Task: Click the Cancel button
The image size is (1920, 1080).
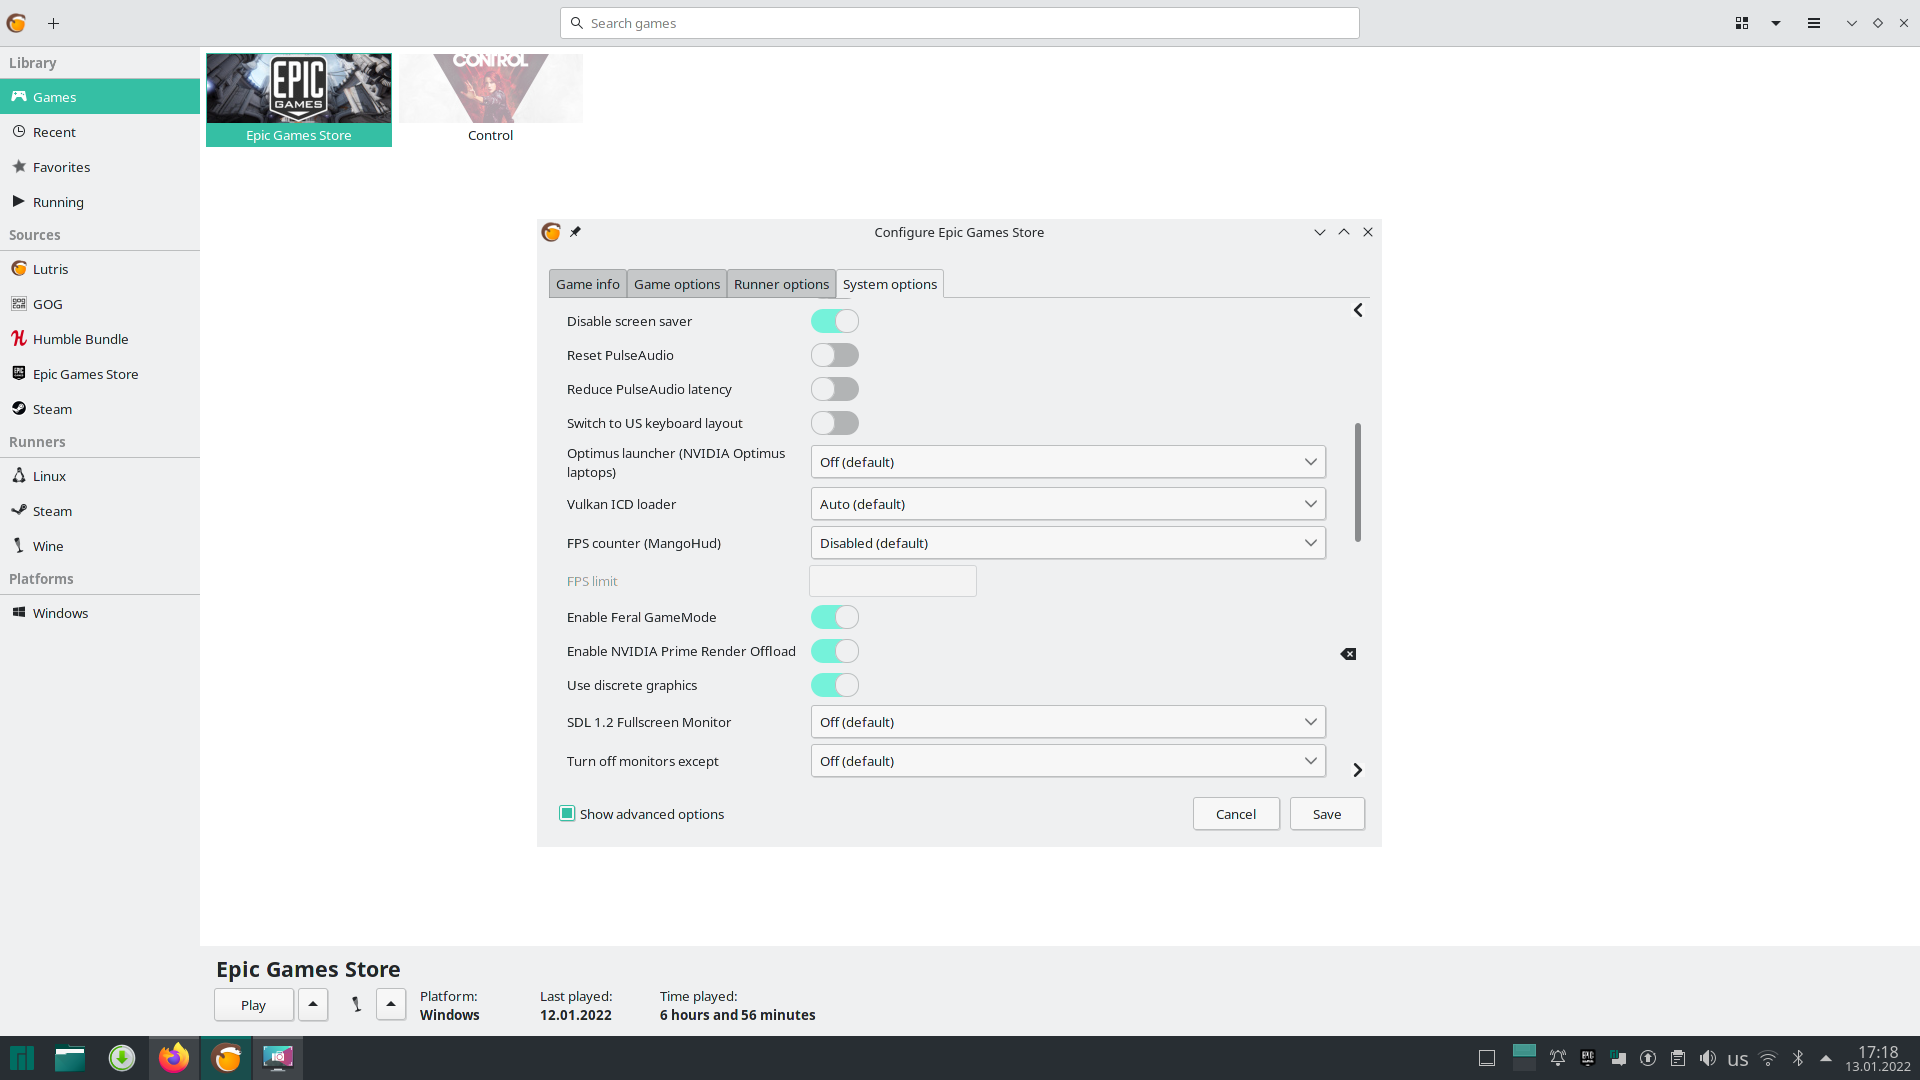Action: (1236, 814)
